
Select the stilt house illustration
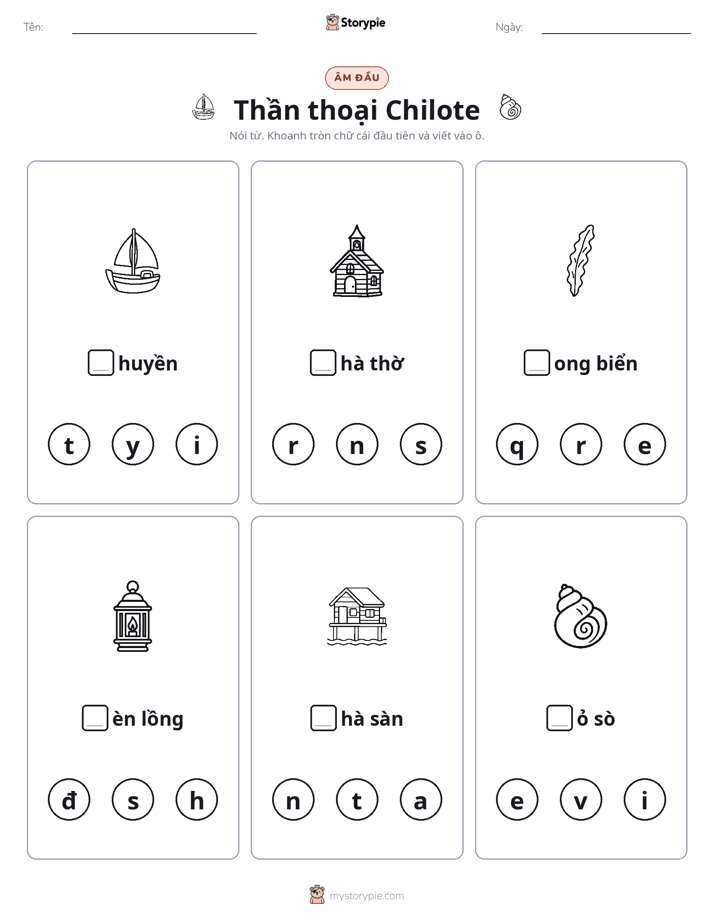[357, 616]
